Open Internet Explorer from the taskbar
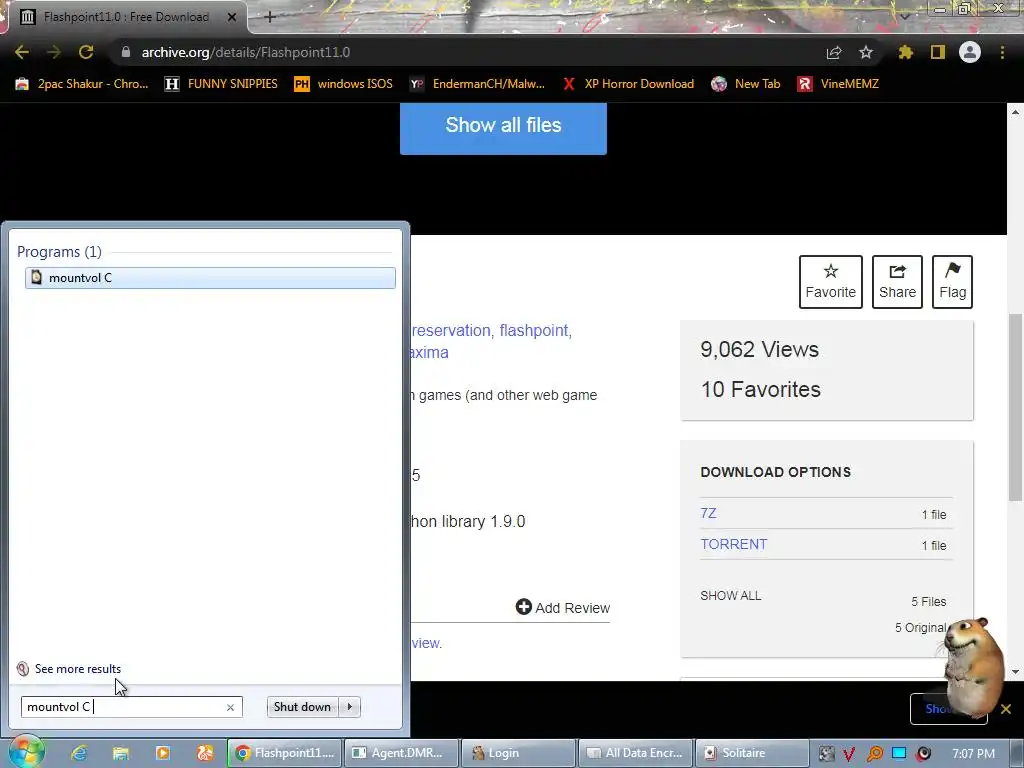The height and width of the screenshot is (768, 1024). point(79,754)
